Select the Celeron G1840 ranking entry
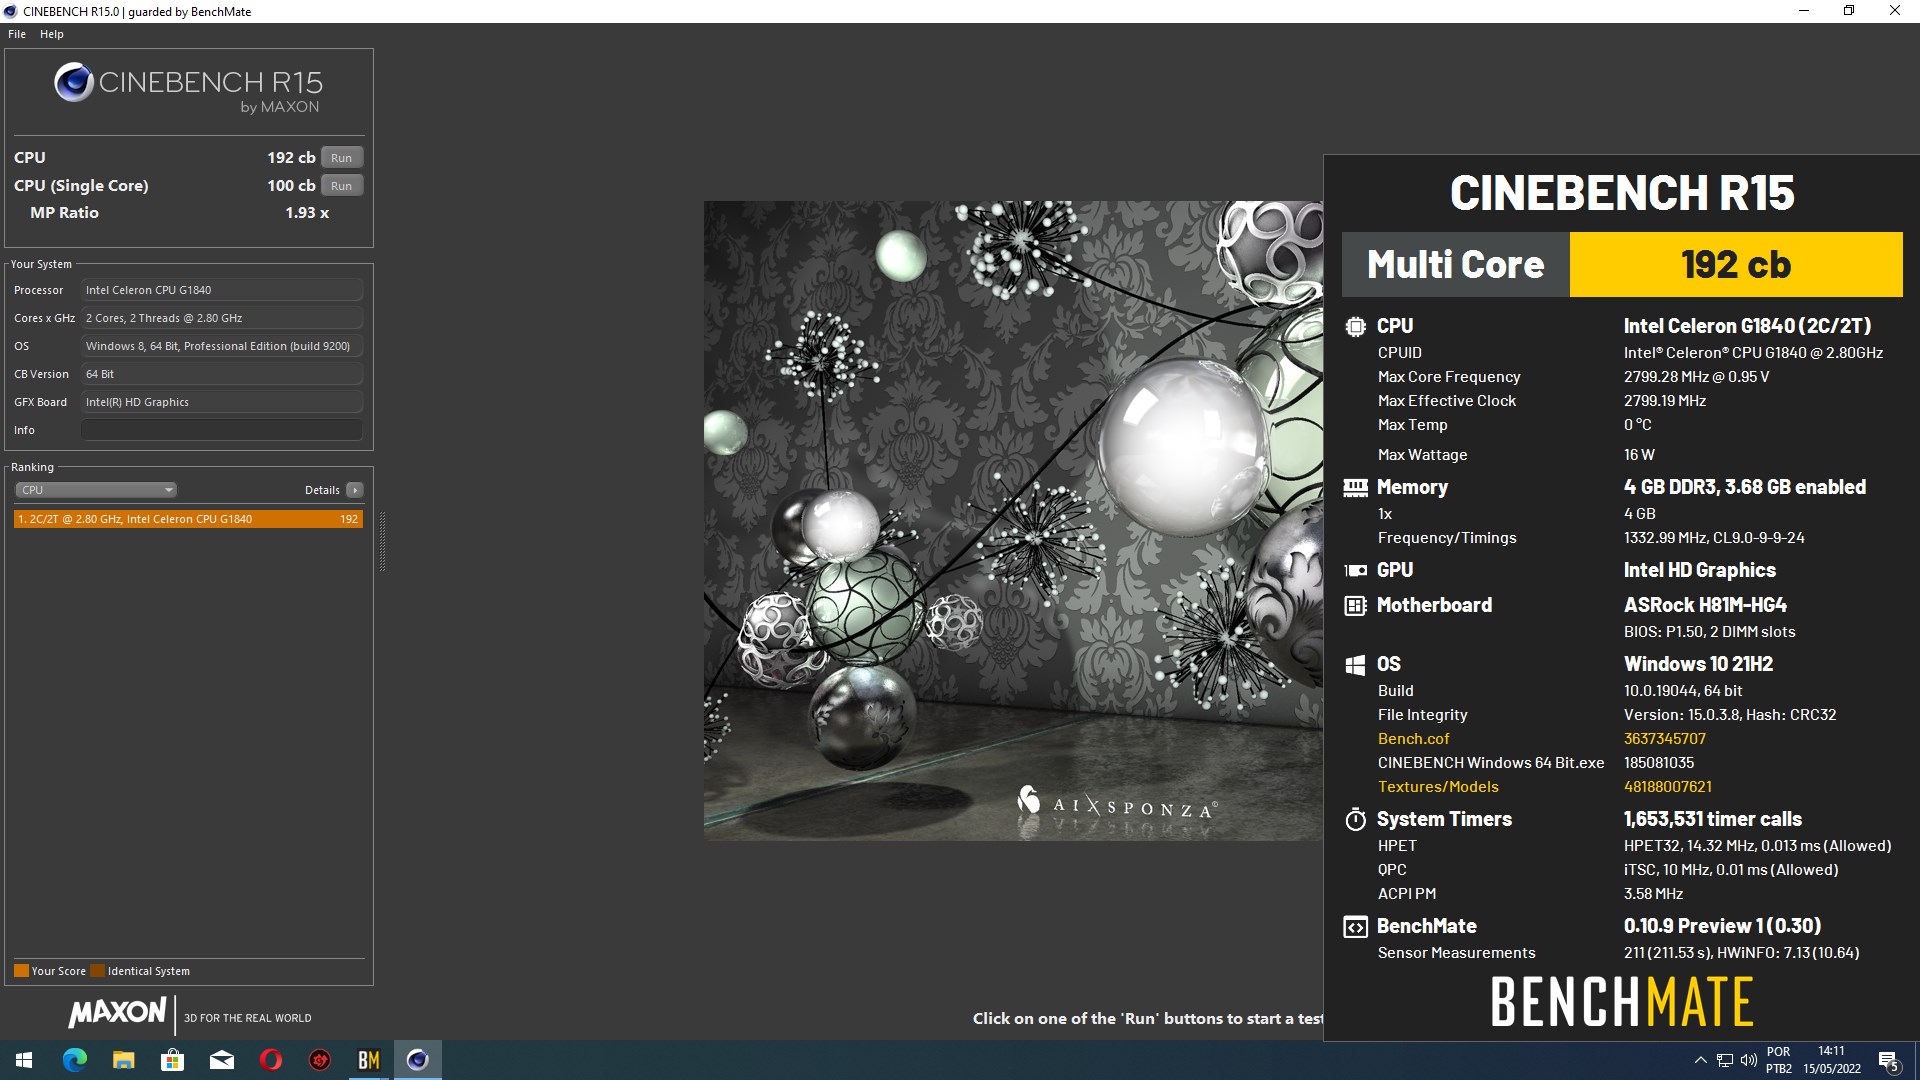This screenshot has width=1920, height=1080. pos(188,519)
